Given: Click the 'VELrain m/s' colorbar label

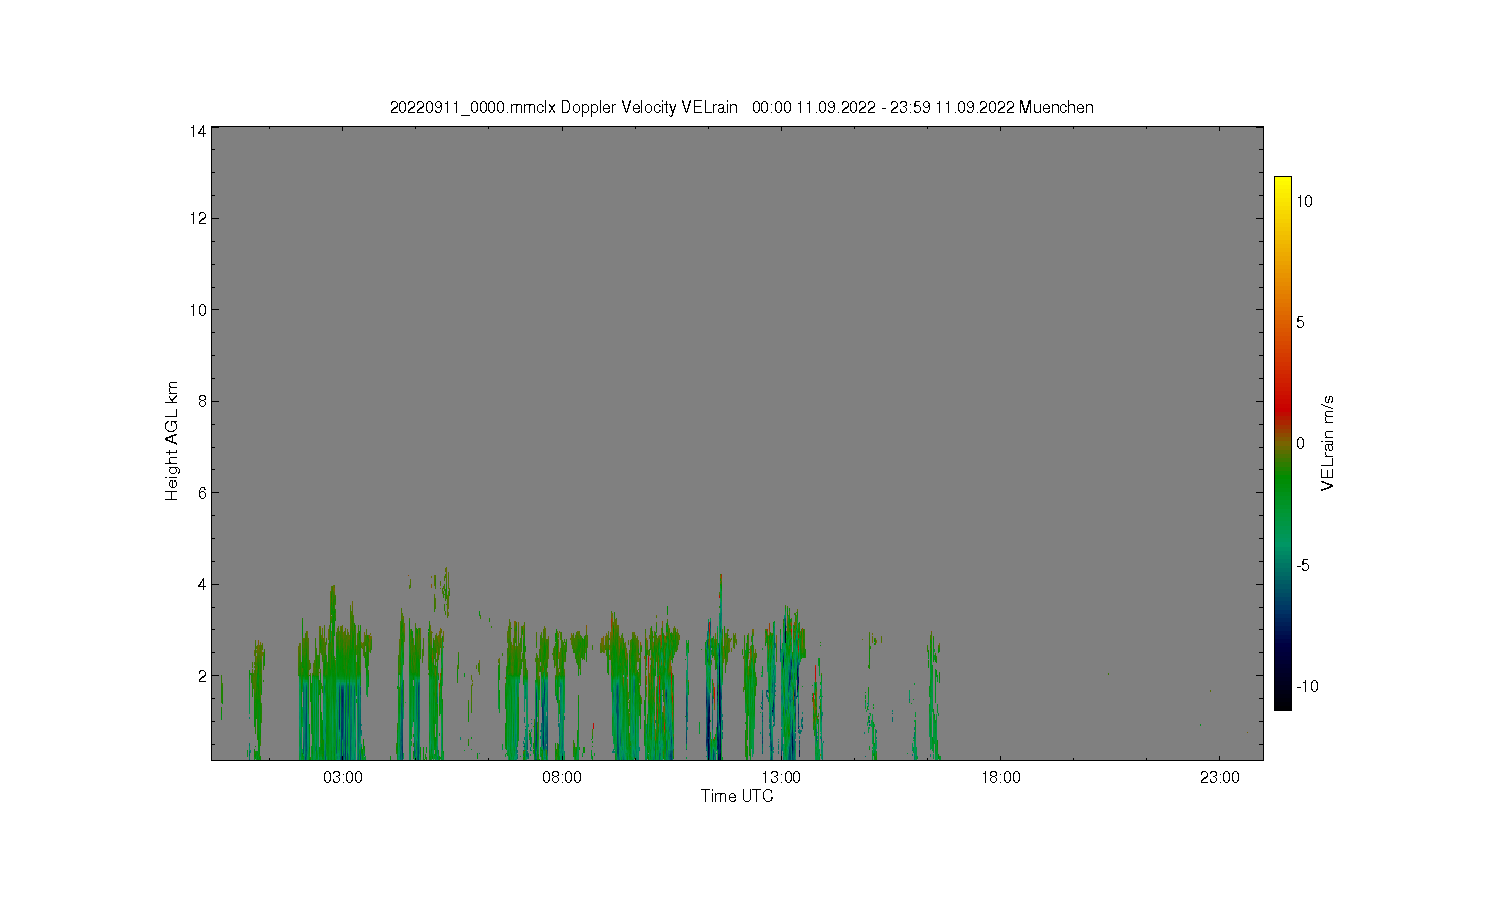Looking at the screenshot, I should coord(1327,443).
